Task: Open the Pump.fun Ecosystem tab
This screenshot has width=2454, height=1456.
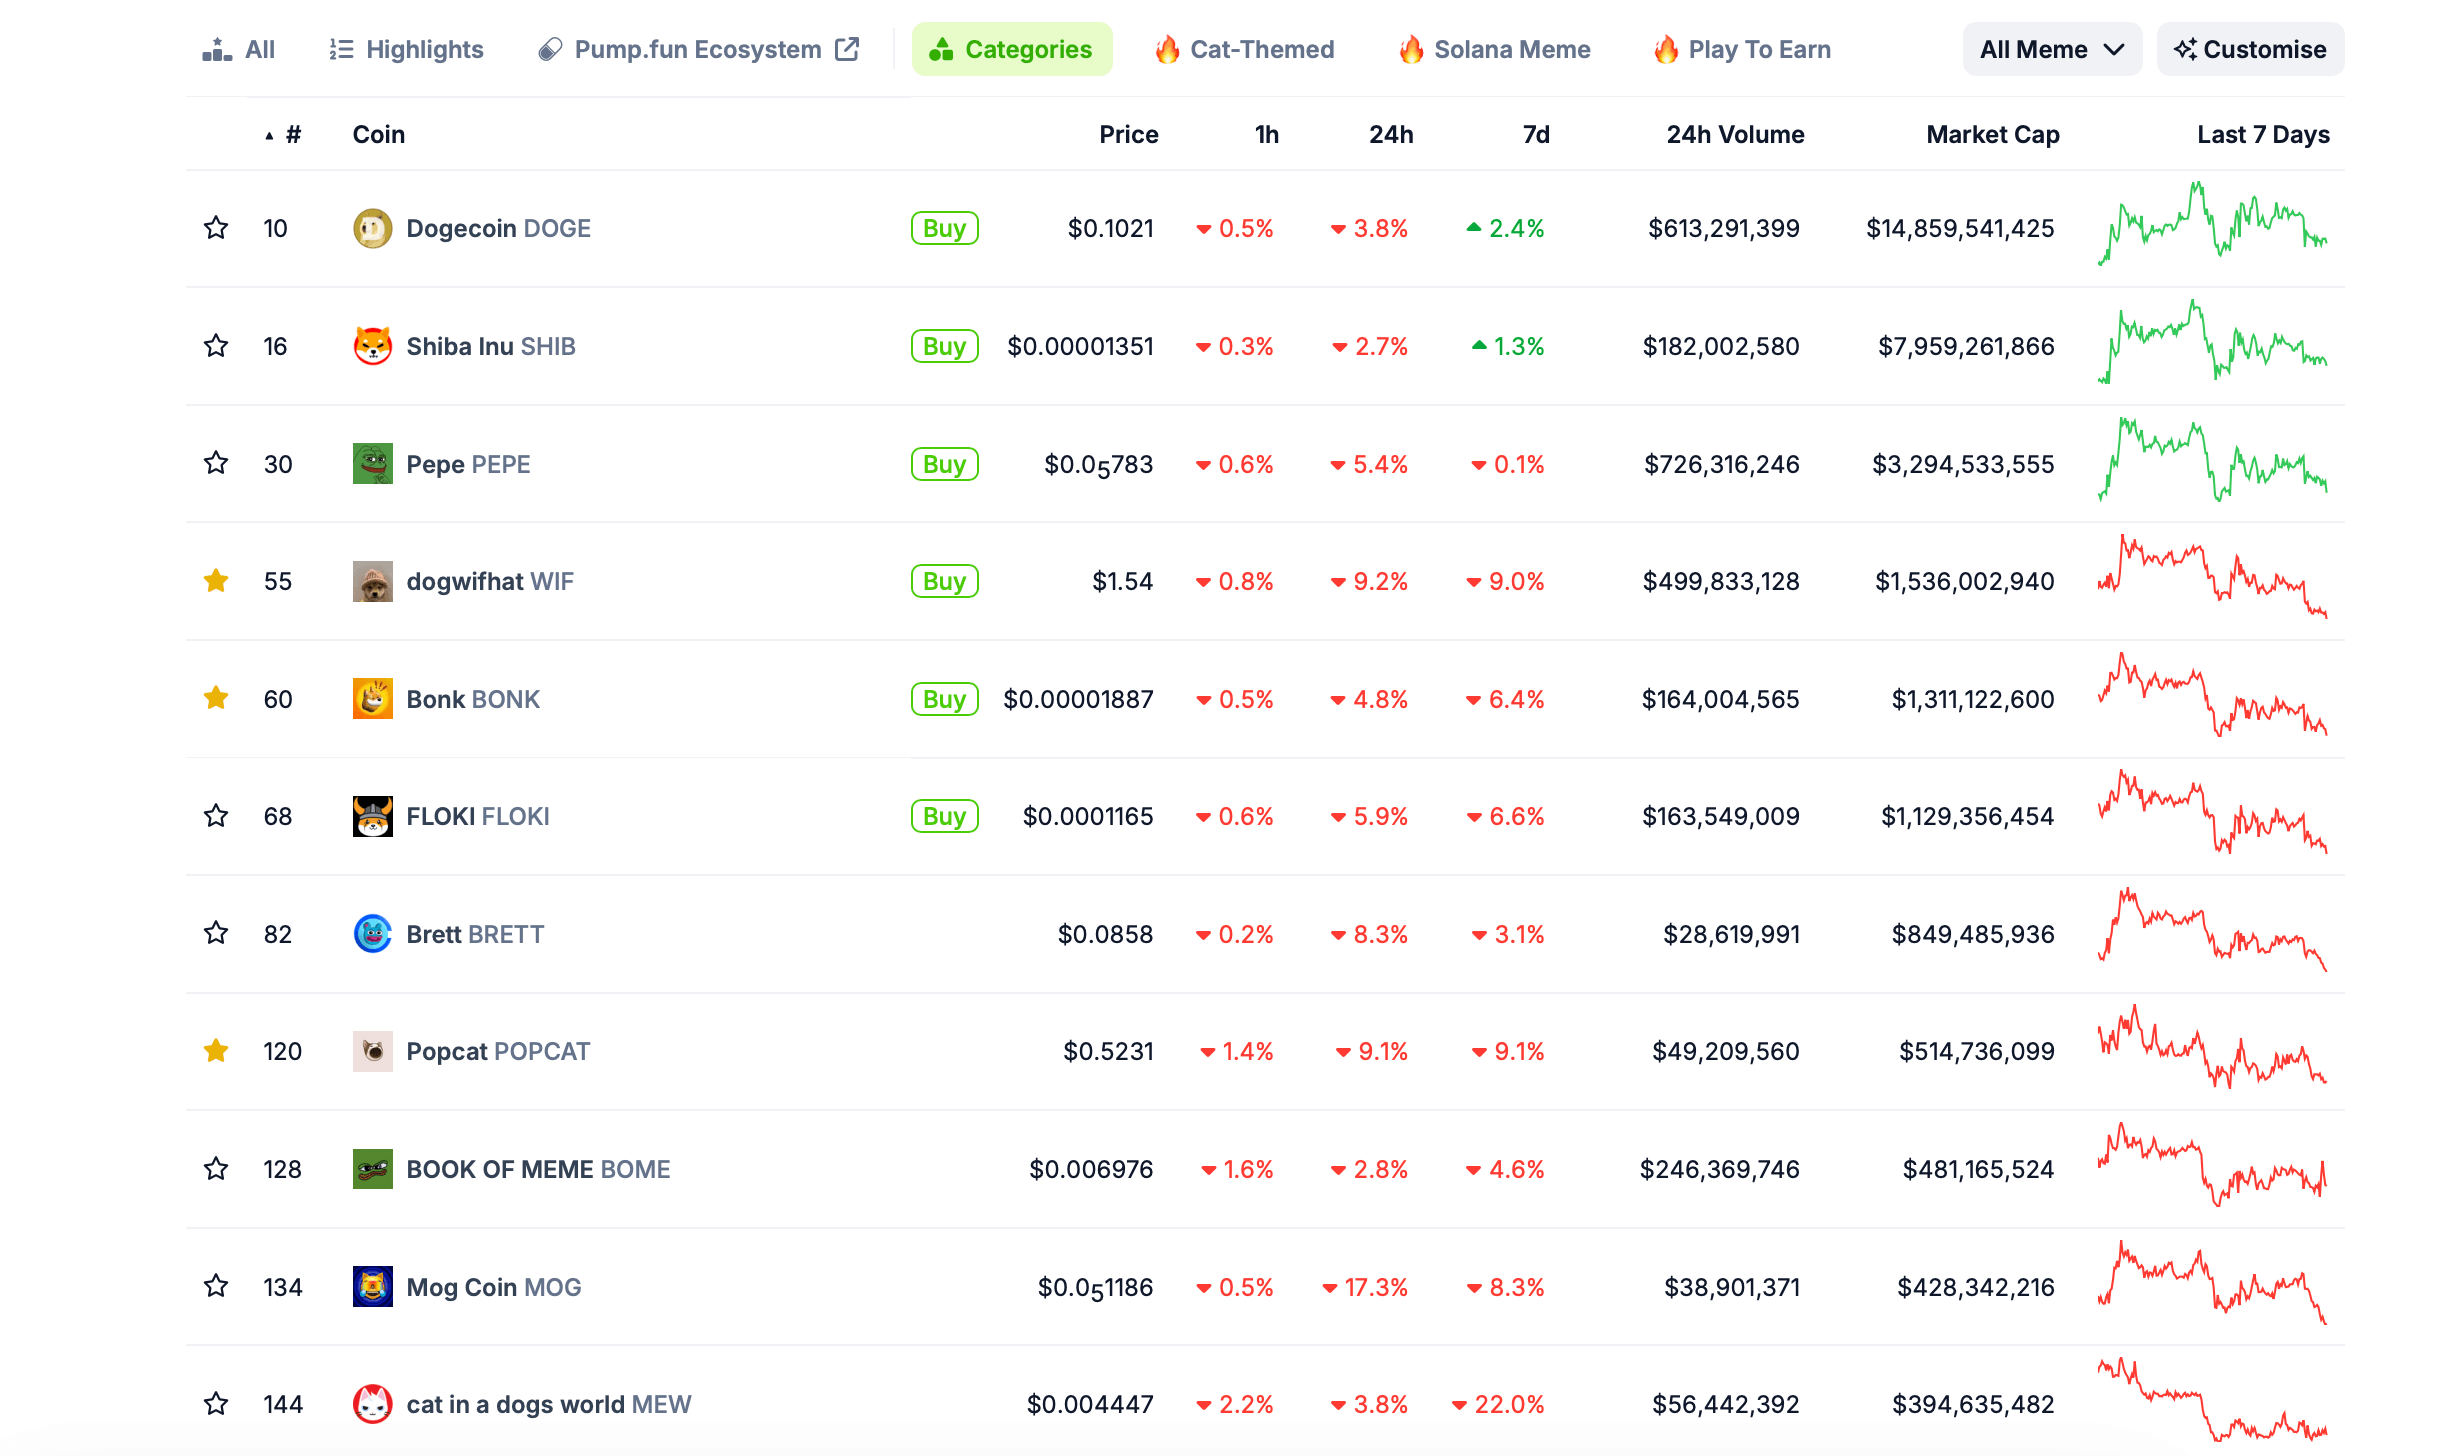Action: tap(698, 49)
